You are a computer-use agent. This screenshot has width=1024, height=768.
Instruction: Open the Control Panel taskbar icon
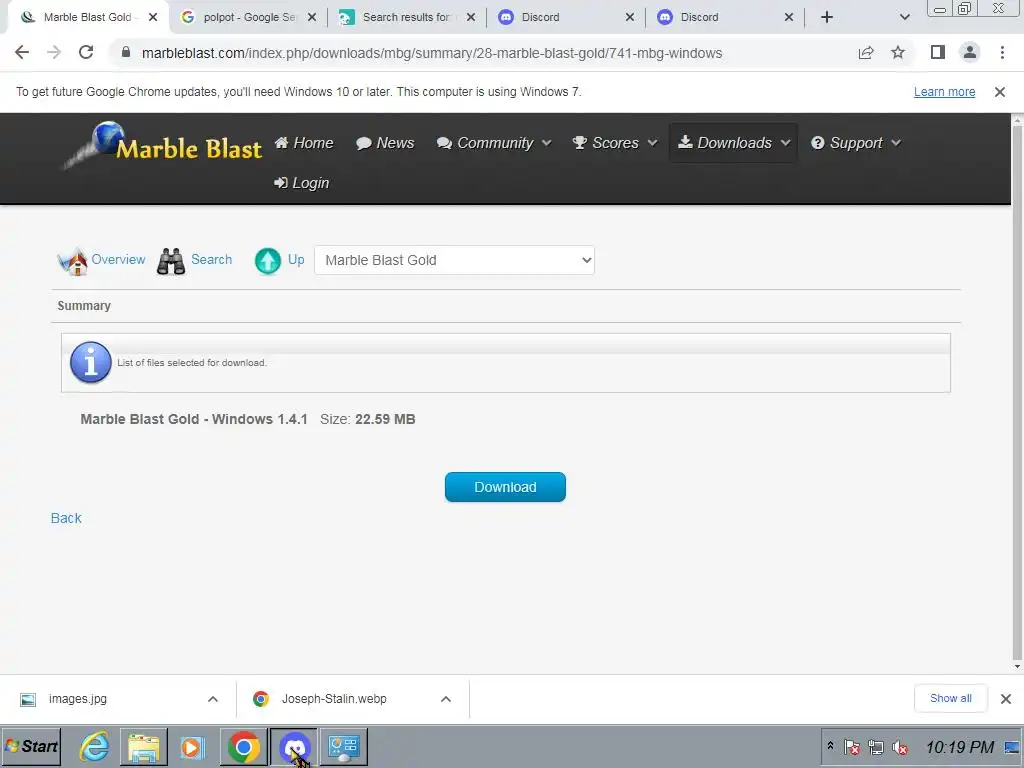pos(344,746)
